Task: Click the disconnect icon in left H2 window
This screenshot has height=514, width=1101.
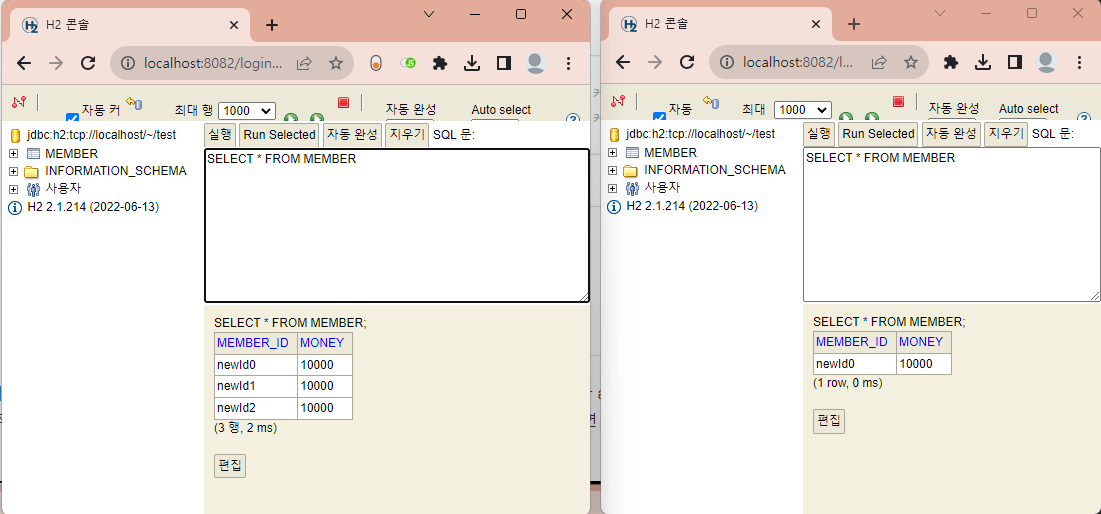Action: tap(18, 102)
